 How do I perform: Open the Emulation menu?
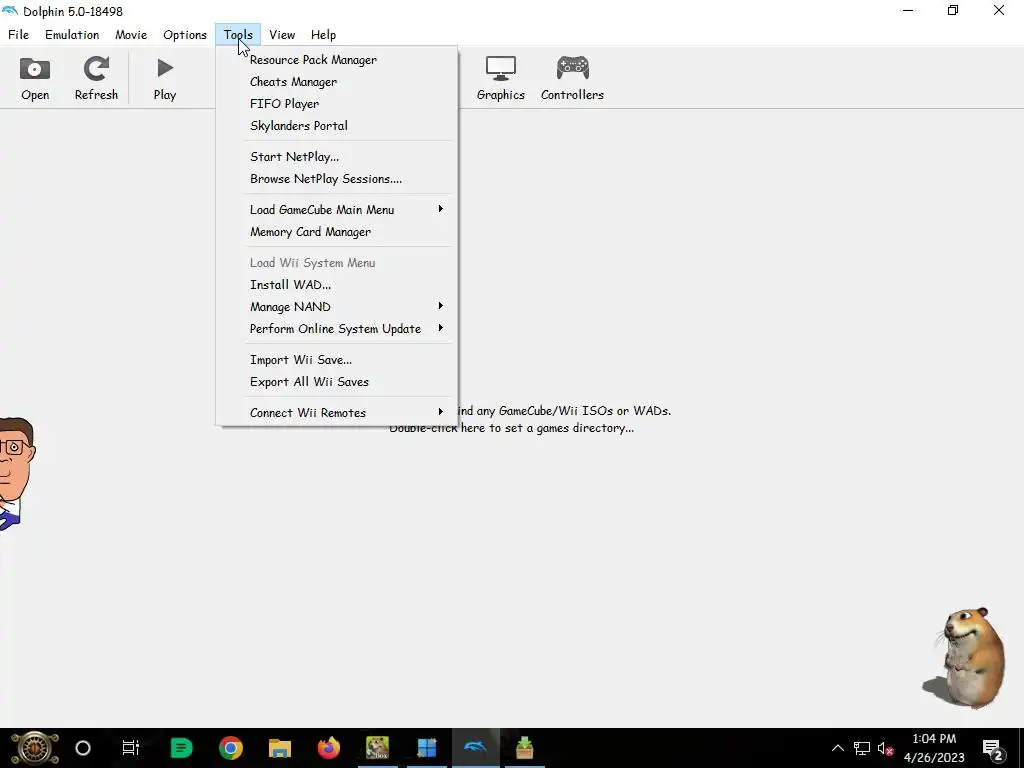pyautogui.click(x=72, y=35)
